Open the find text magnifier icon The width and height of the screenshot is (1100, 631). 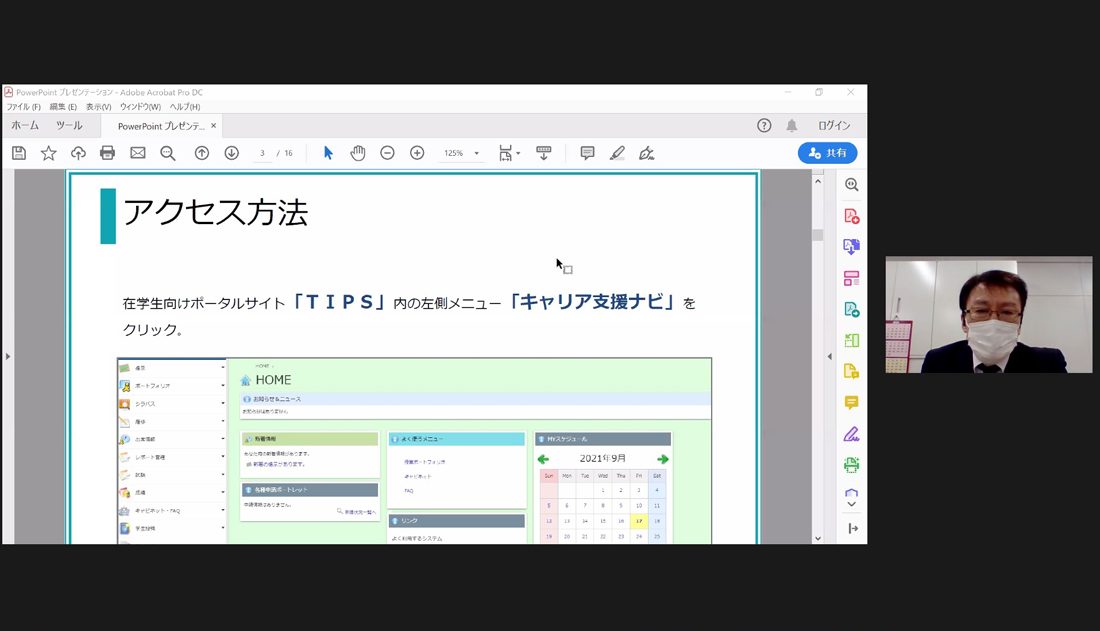pyautogui.click(x=168, y=153)
